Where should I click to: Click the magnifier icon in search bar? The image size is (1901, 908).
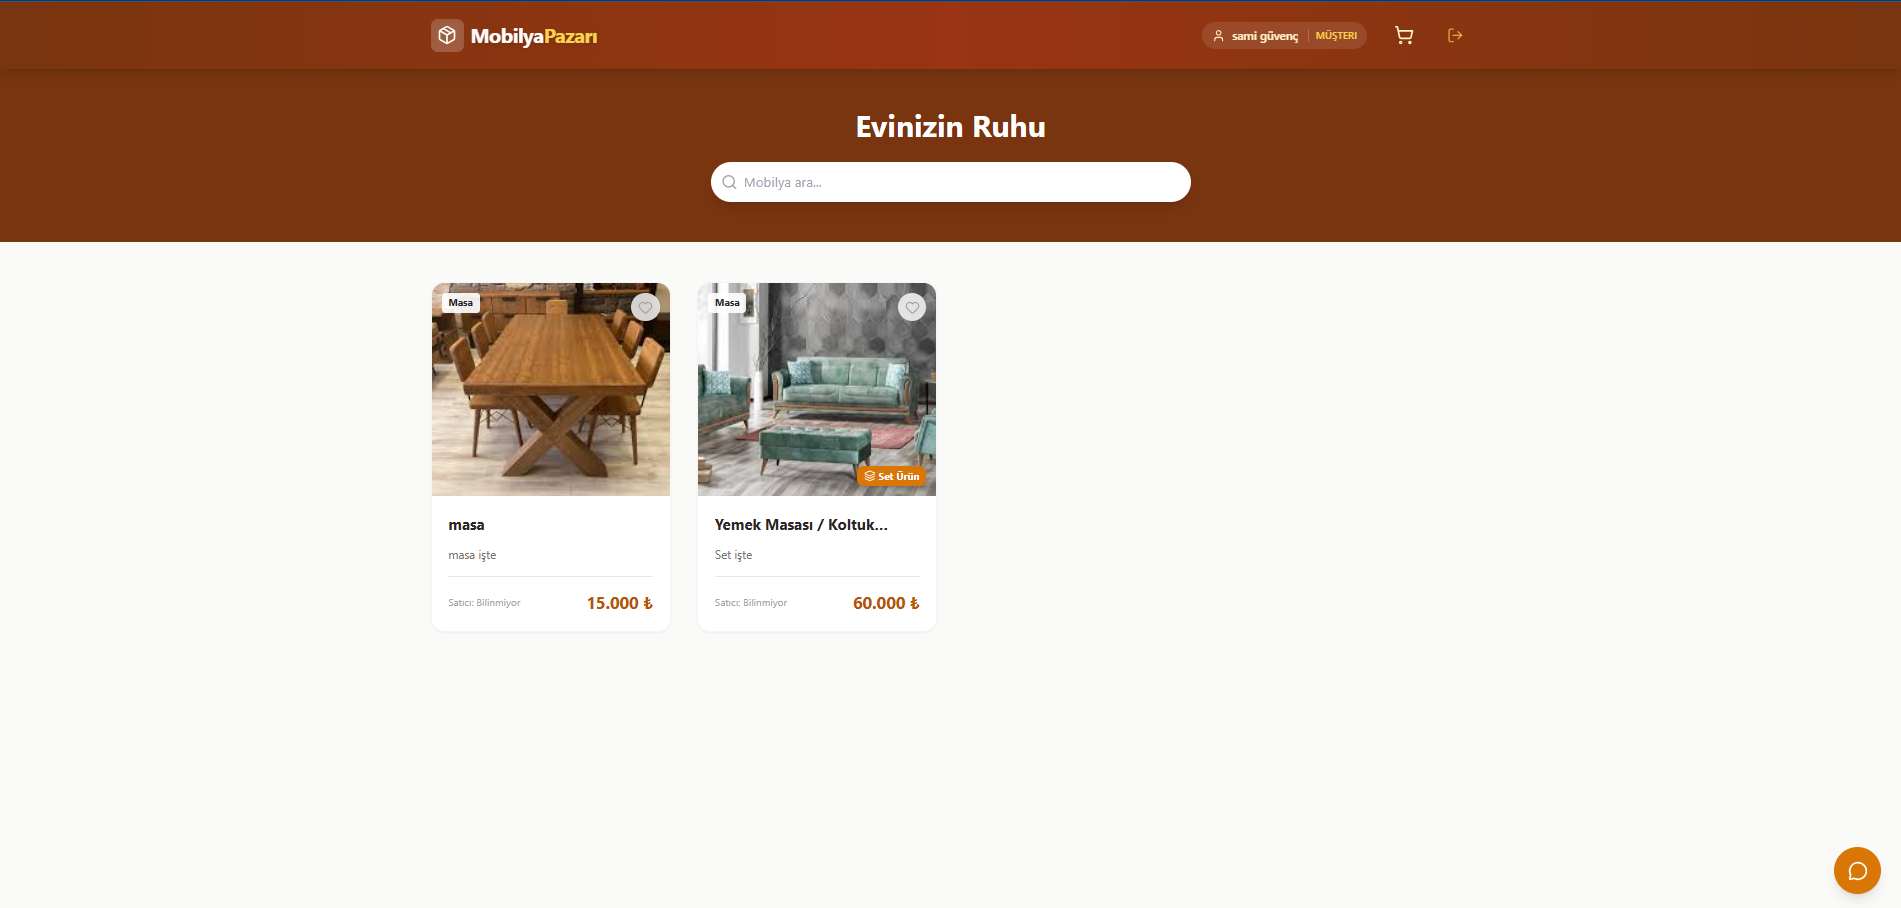pos(729,183)
